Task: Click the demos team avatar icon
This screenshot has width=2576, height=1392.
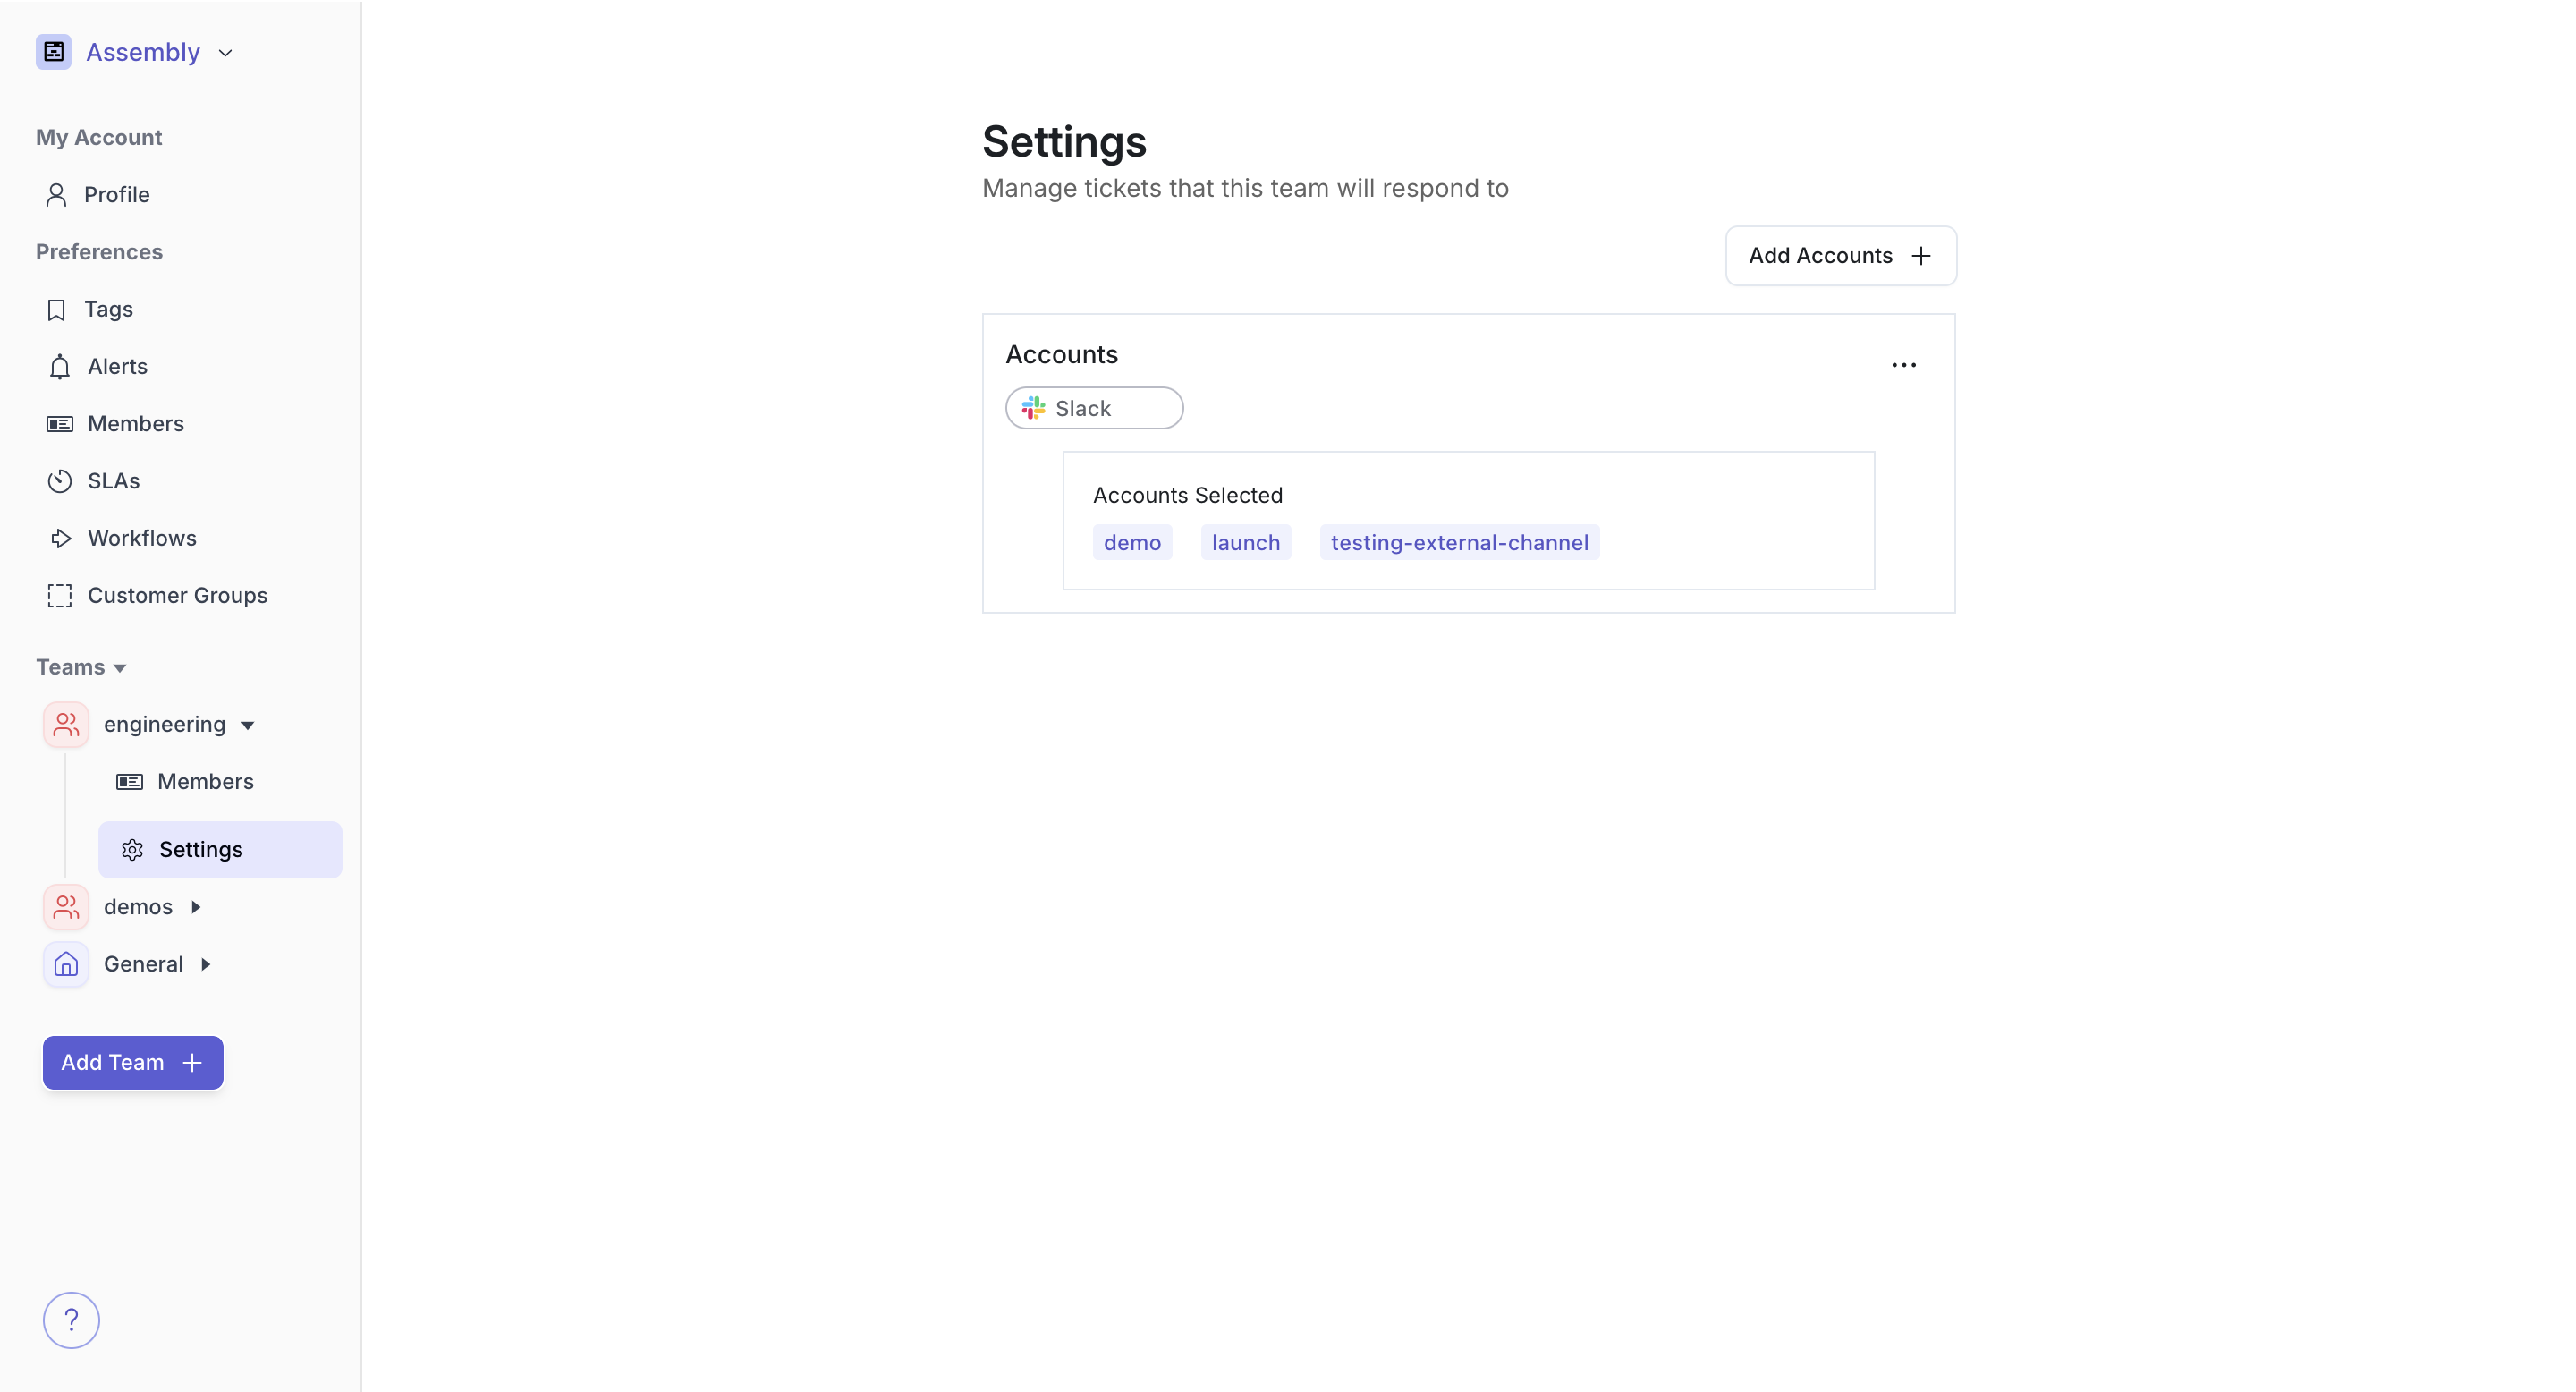Action: 66,907
